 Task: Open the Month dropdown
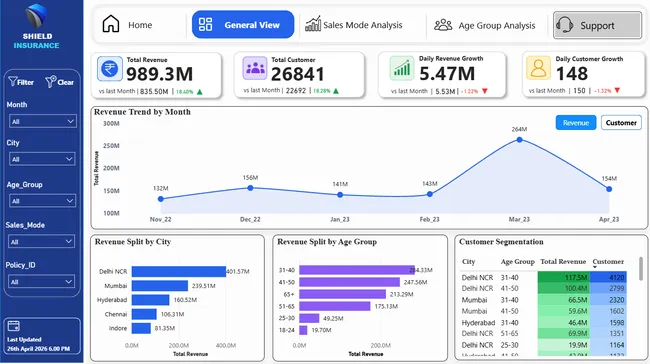tap(43, 121)
